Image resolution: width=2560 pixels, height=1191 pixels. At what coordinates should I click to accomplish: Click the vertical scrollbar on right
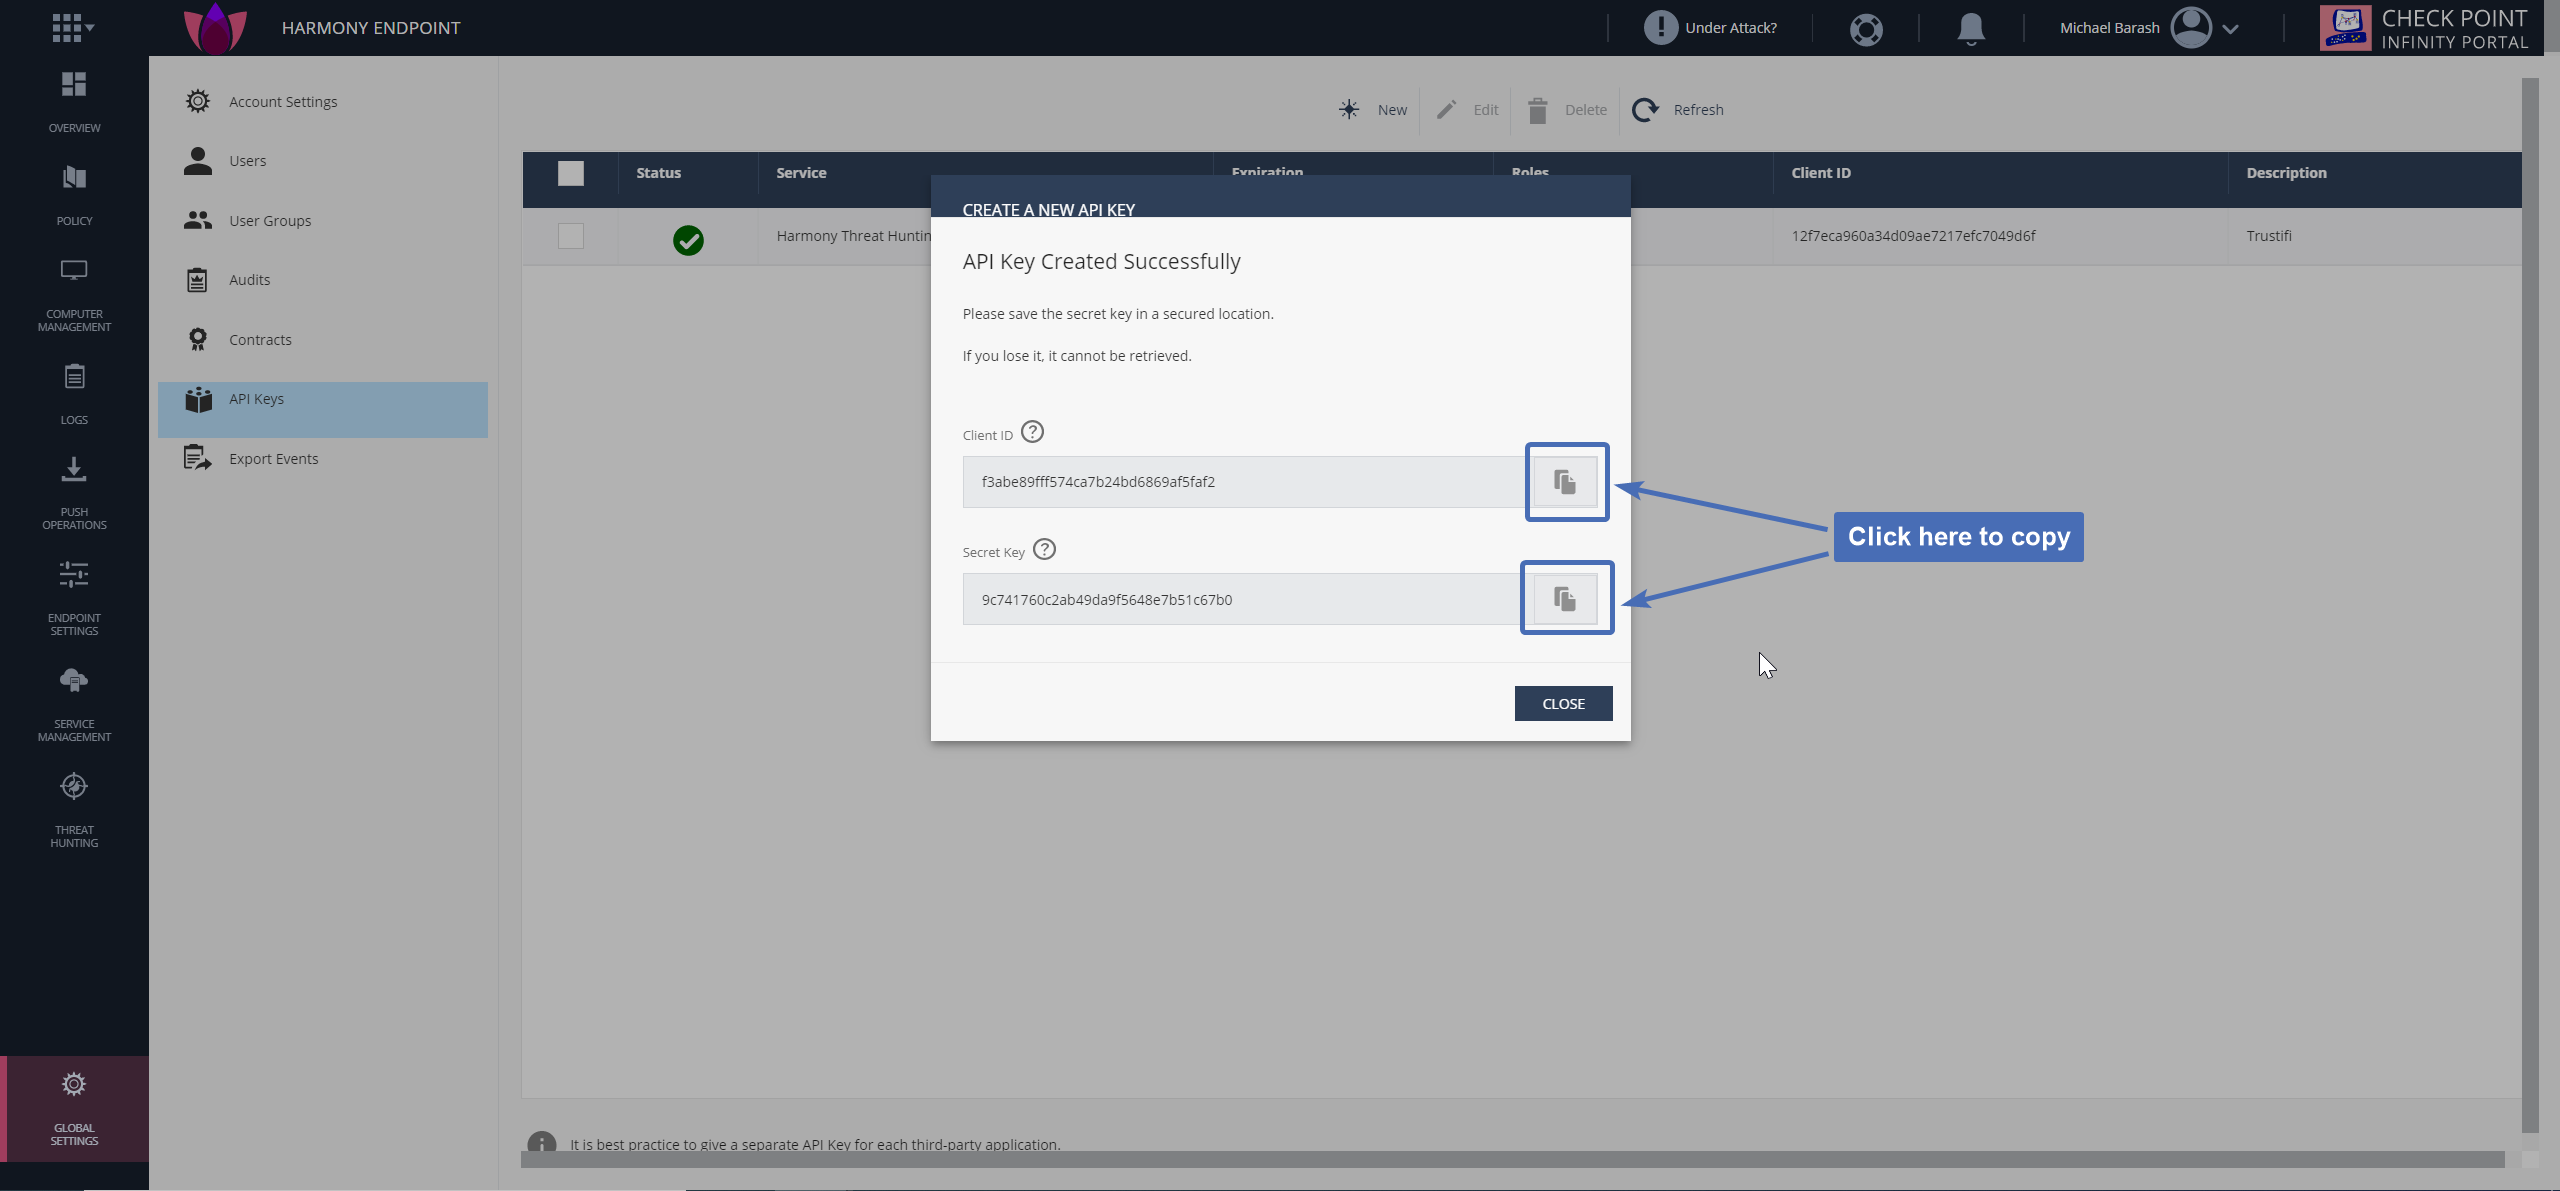click(x=2530, y=605)
